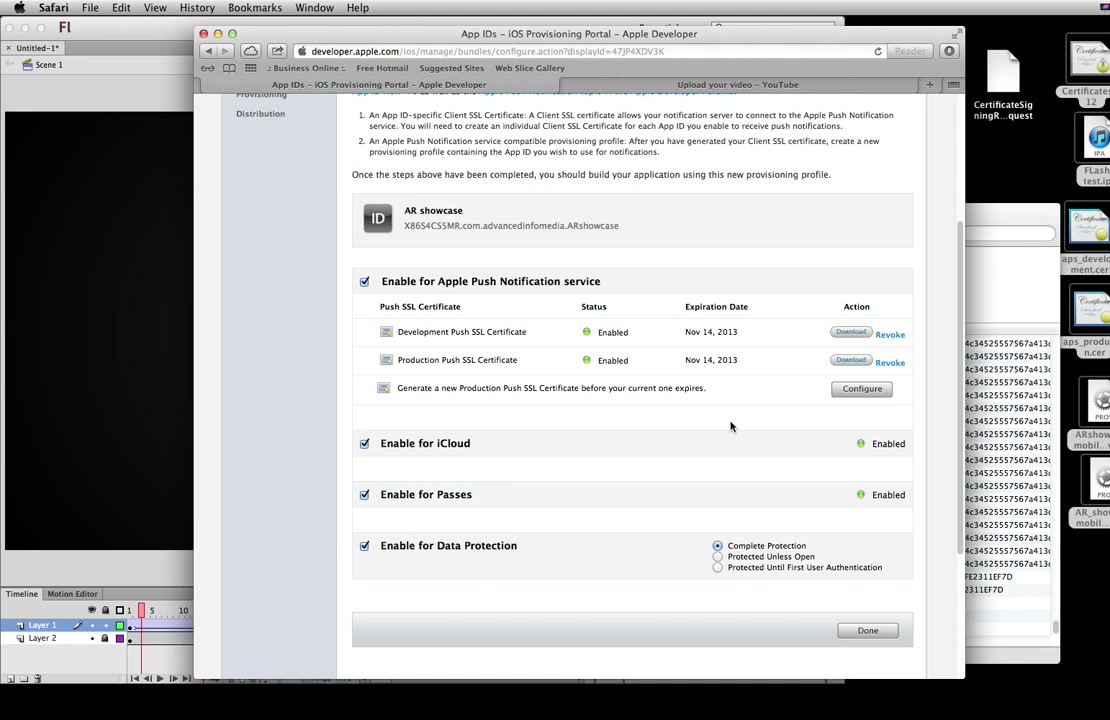Reload the page with refresh icon
This screenshot has height=720, width=1110.
click(x=878, y=51)
